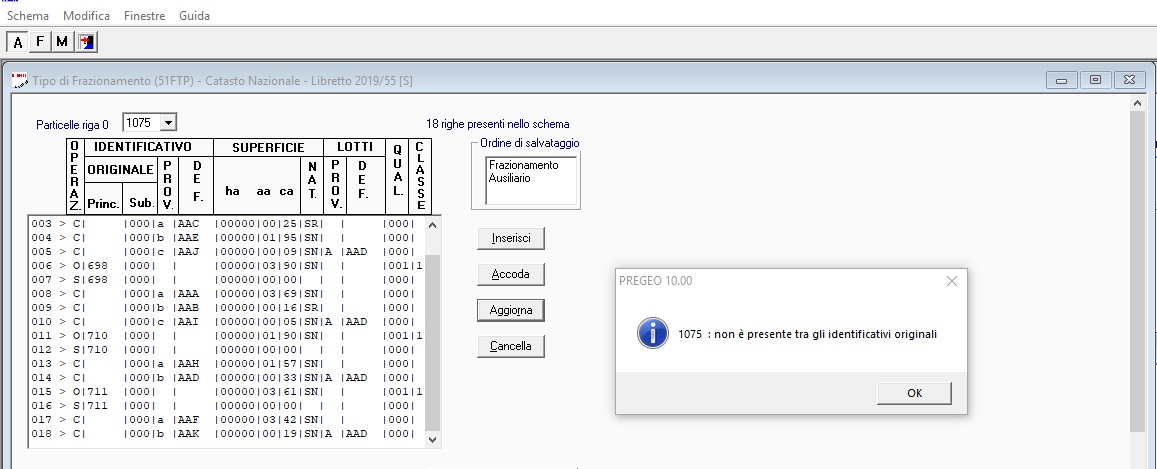Click the M toolbar button
This screenshot has height=469, width=1157.
tap(62, 41)
